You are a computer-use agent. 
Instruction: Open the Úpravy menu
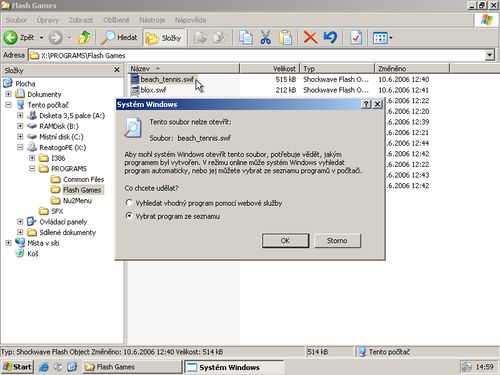pos(48,20)
